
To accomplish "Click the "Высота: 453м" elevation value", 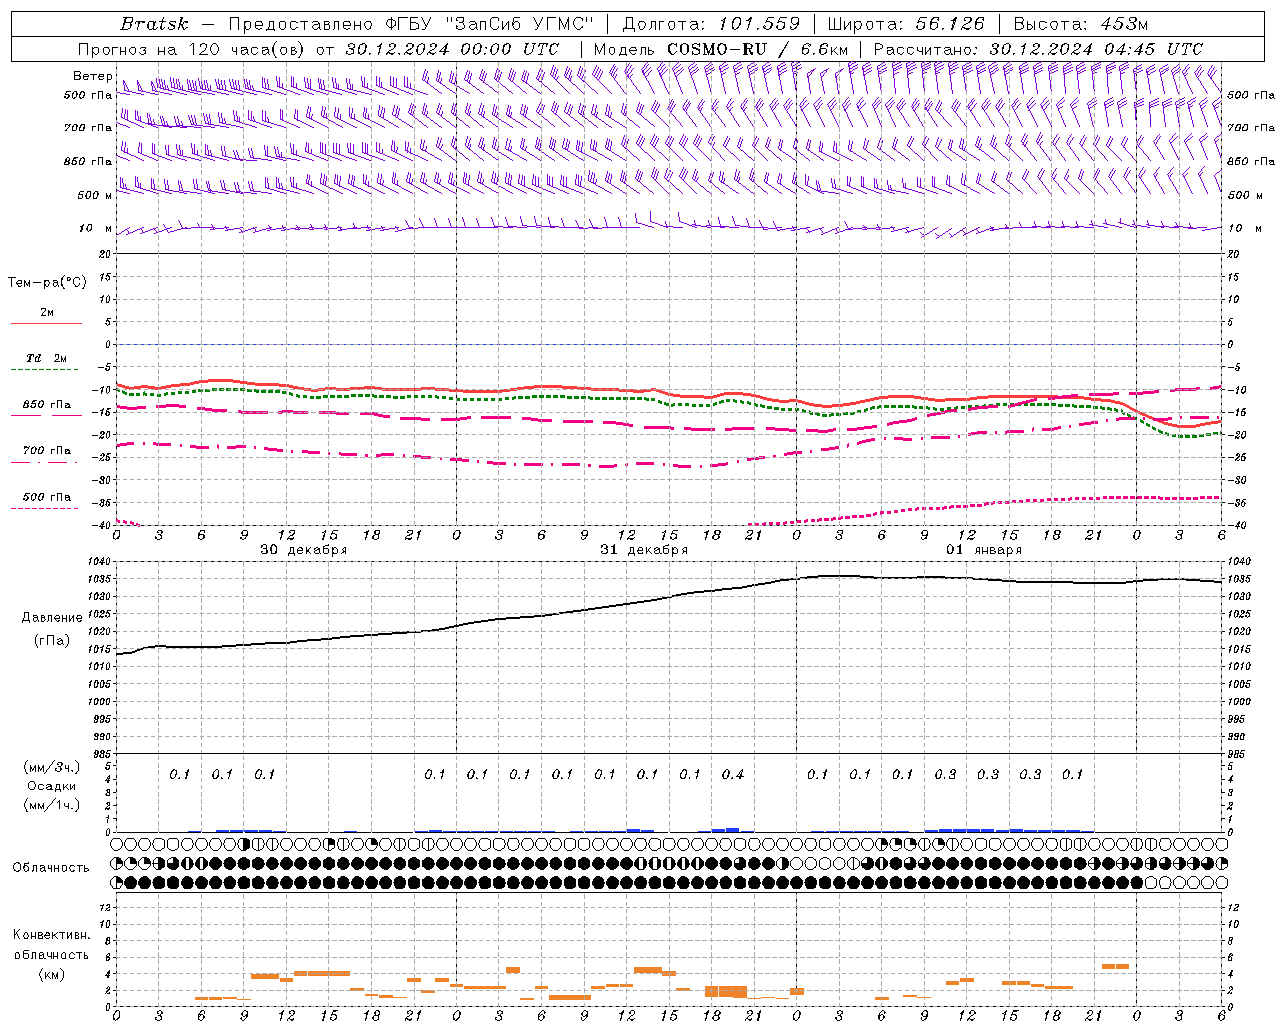I will tap(1081, 23).
